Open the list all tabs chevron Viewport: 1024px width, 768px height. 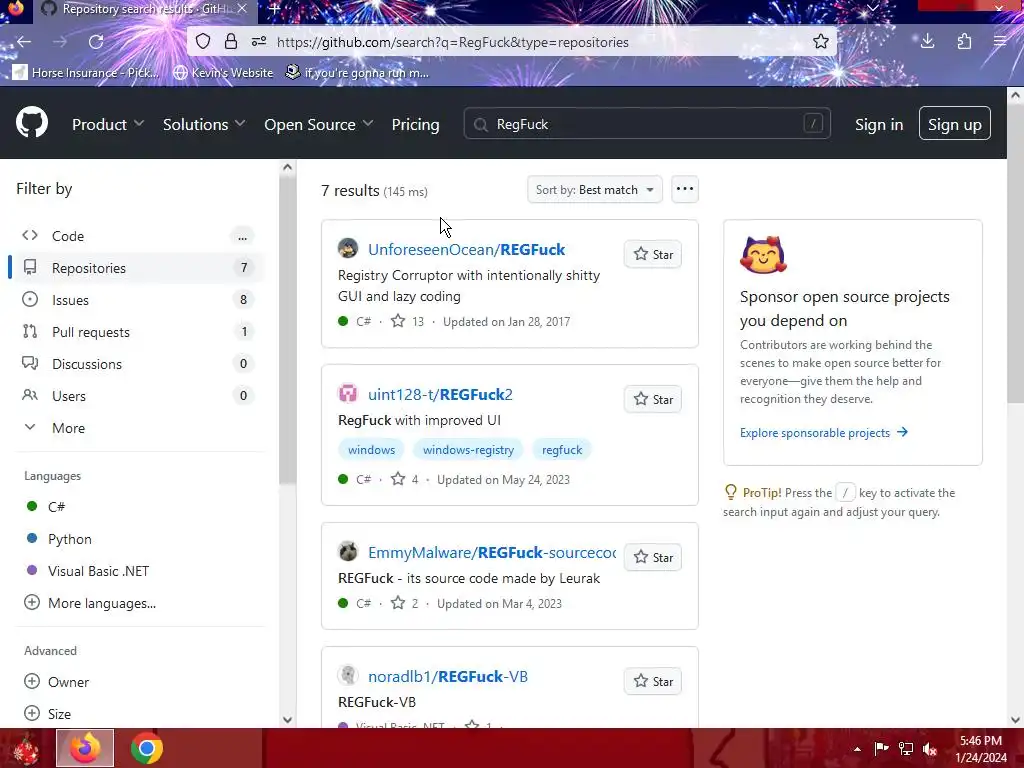coord(872,8)
